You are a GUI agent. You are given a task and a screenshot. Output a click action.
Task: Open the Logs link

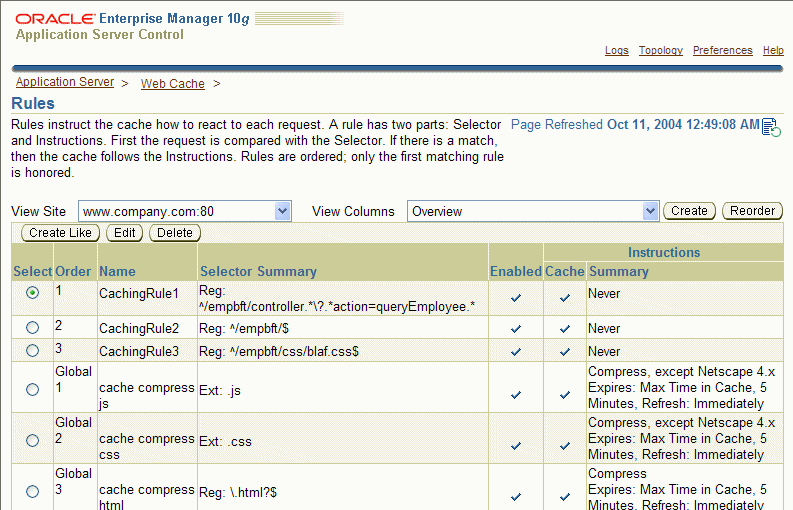pyautogui.click(x=616, y=51)
